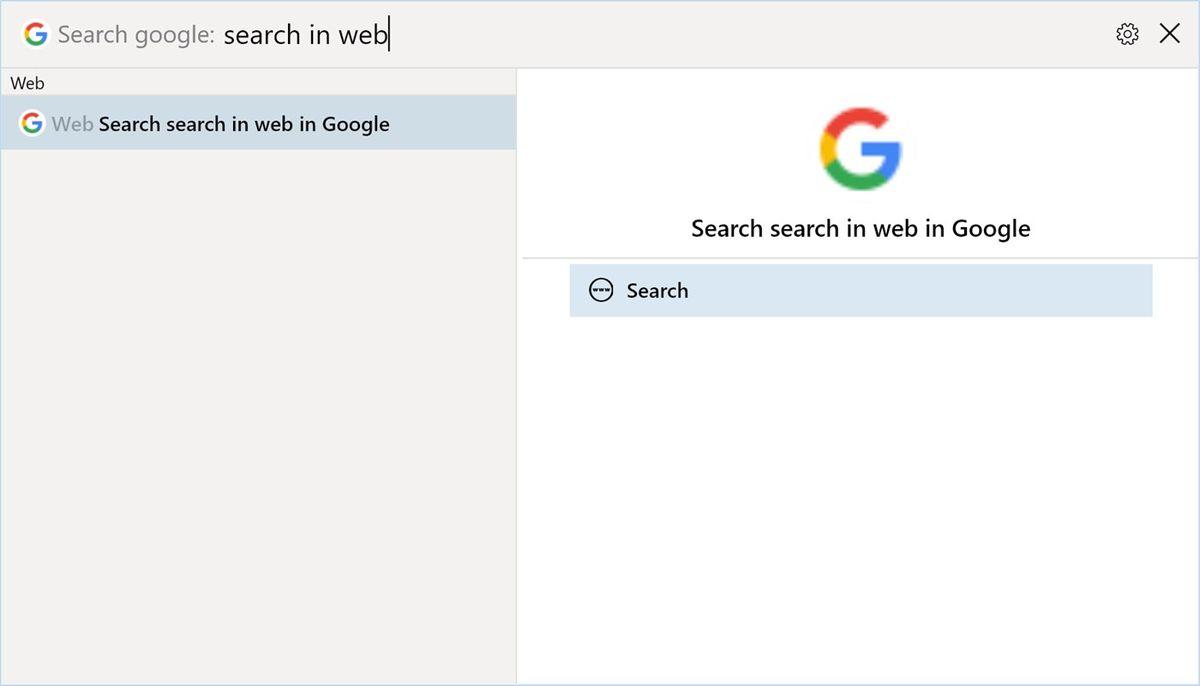
Task: Click the Search action button
Action: coord(861,291)
